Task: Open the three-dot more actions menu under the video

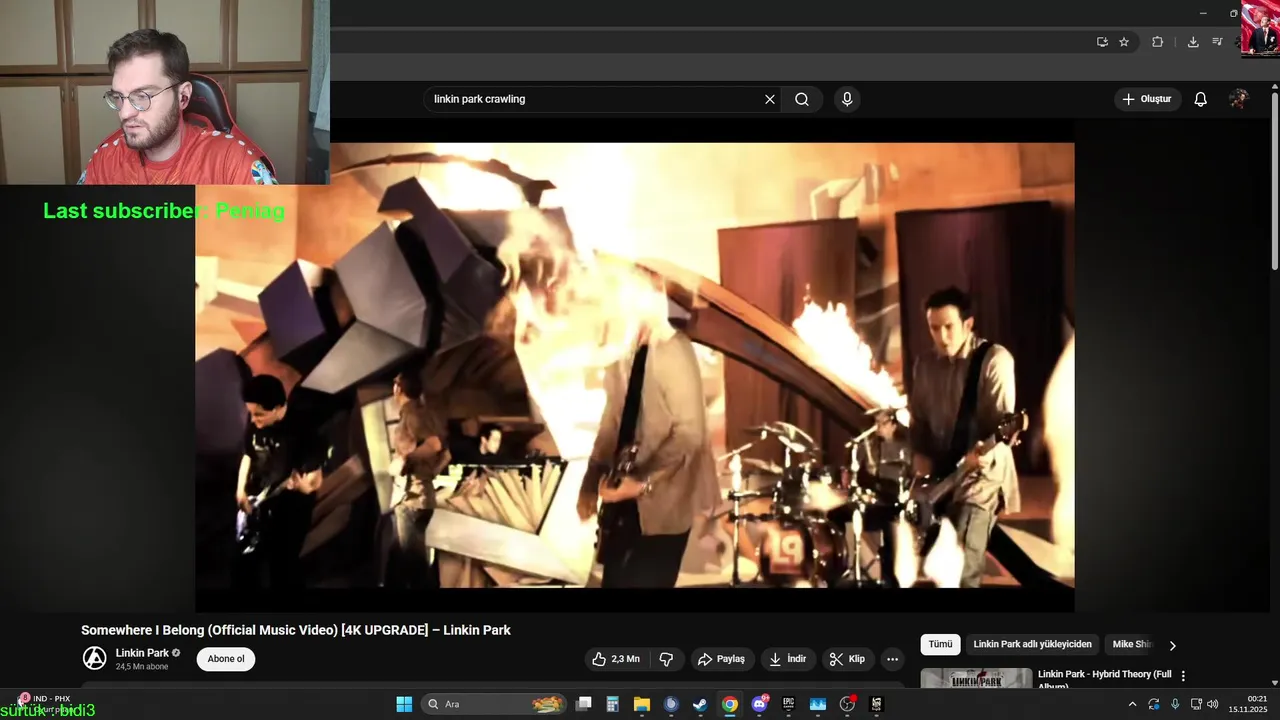Action: (892, 659)
